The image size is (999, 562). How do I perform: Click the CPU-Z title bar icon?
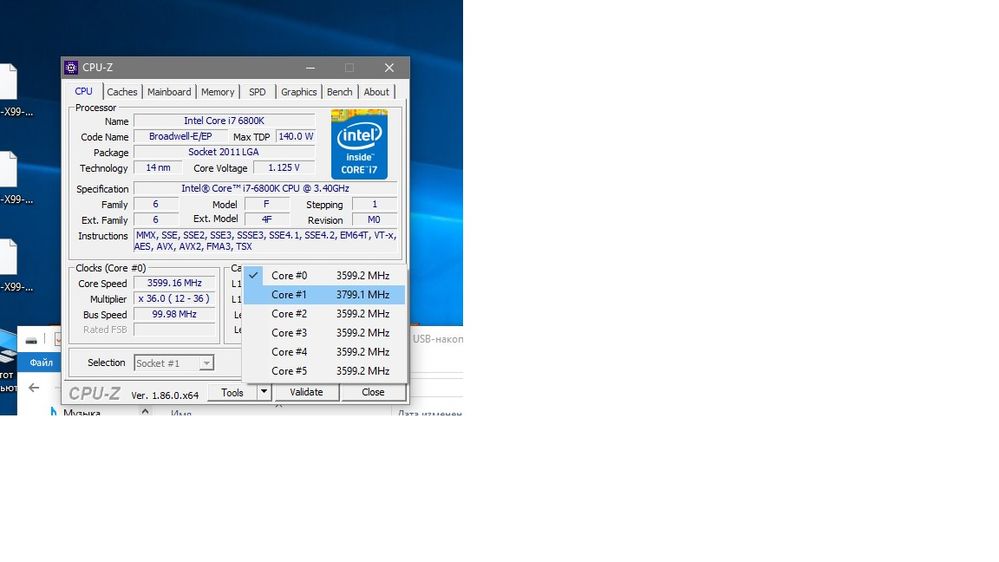point(71,68)
